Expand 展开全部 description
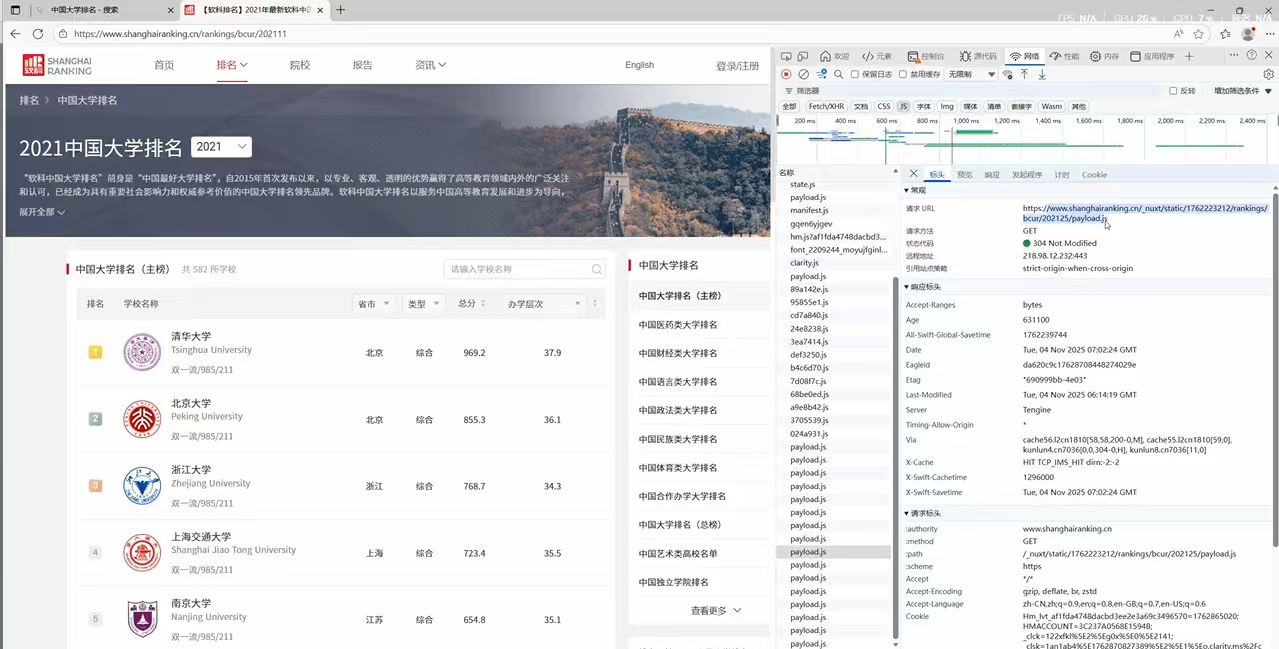 (x=42, y=212)
